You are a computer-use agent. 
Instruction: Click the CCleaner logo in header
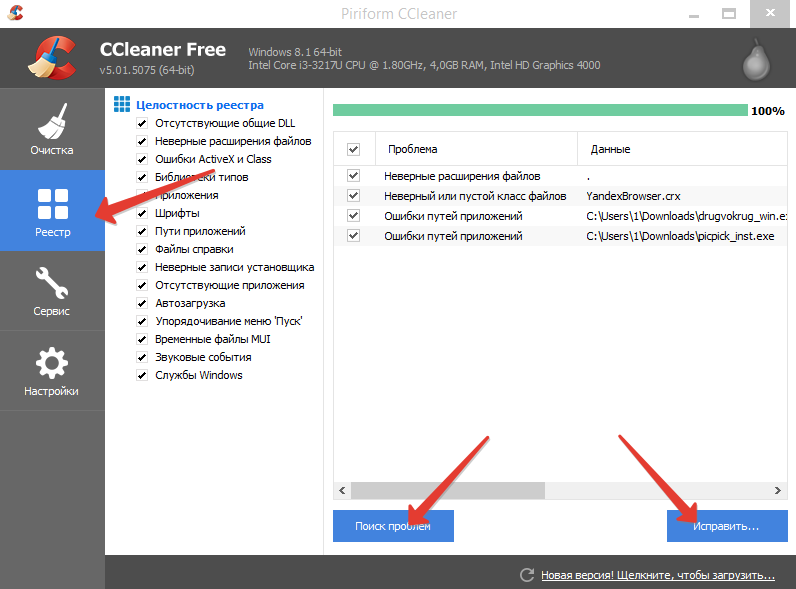pos(51,57)
